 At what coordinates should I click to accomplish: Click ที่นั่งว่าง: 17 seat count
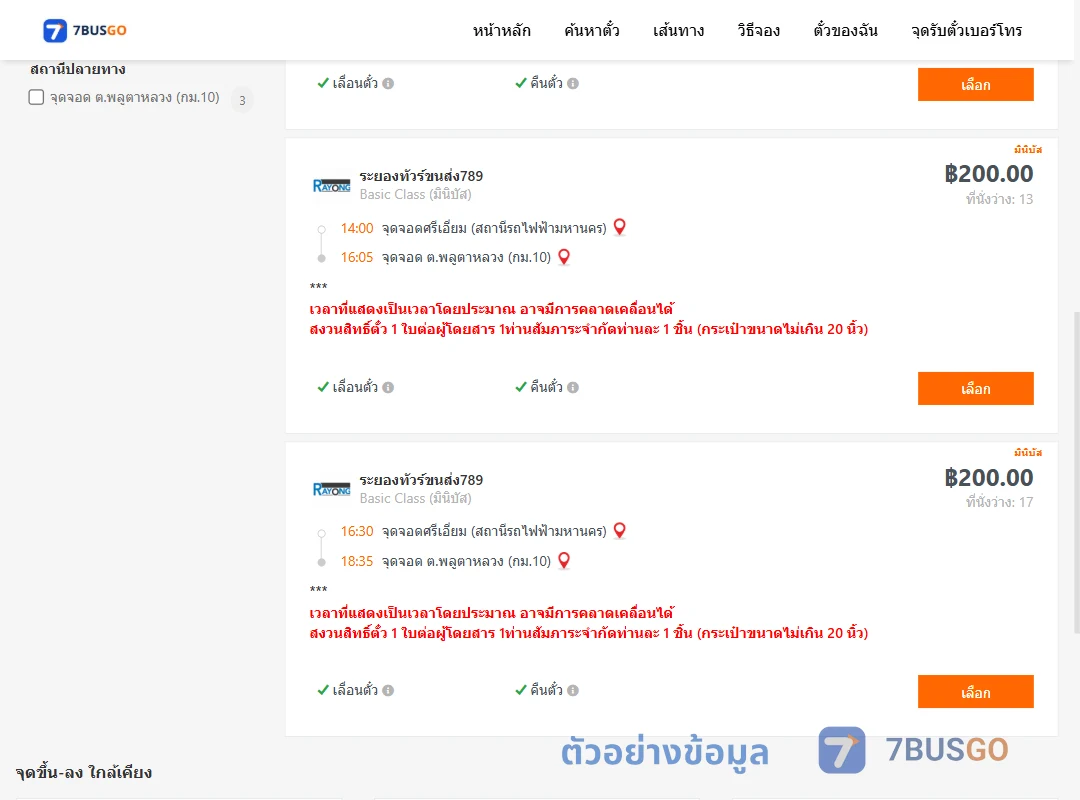pos(999,502)
